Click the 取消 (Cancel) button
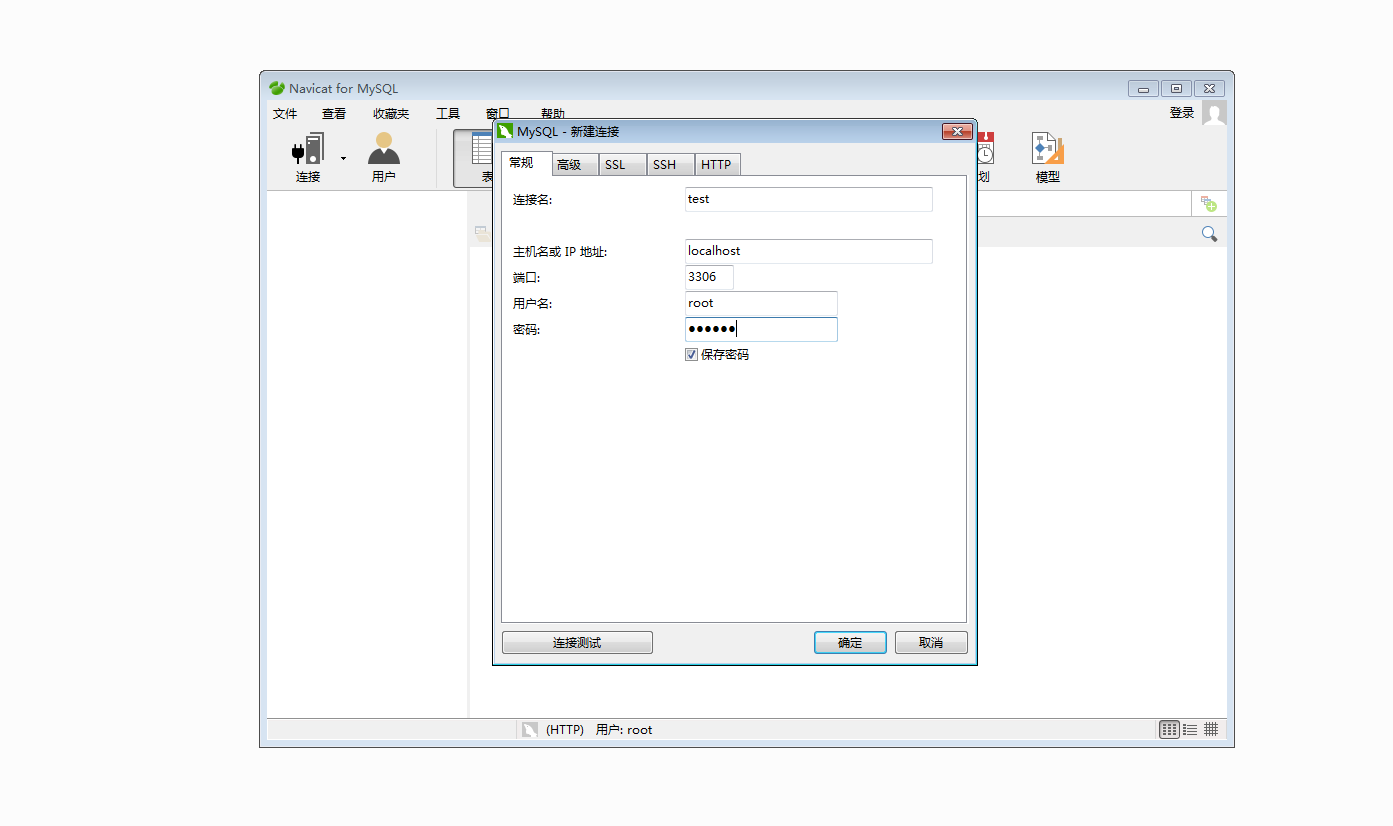The height and width of the screenshot is (826, 1393). pos(931,643)
